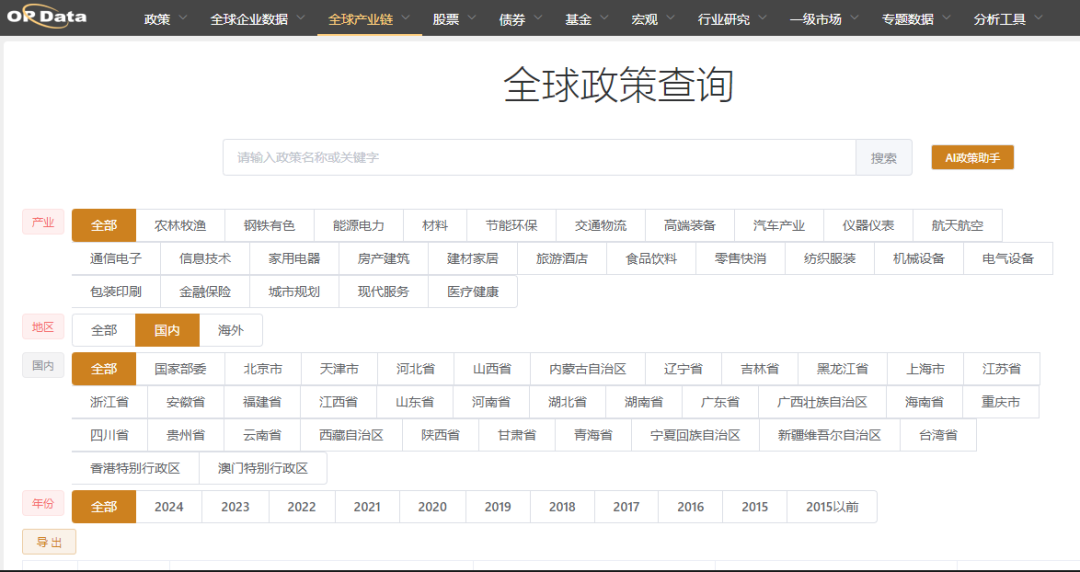Select the year 2023 filter
1080x572 pixels.
236,507
